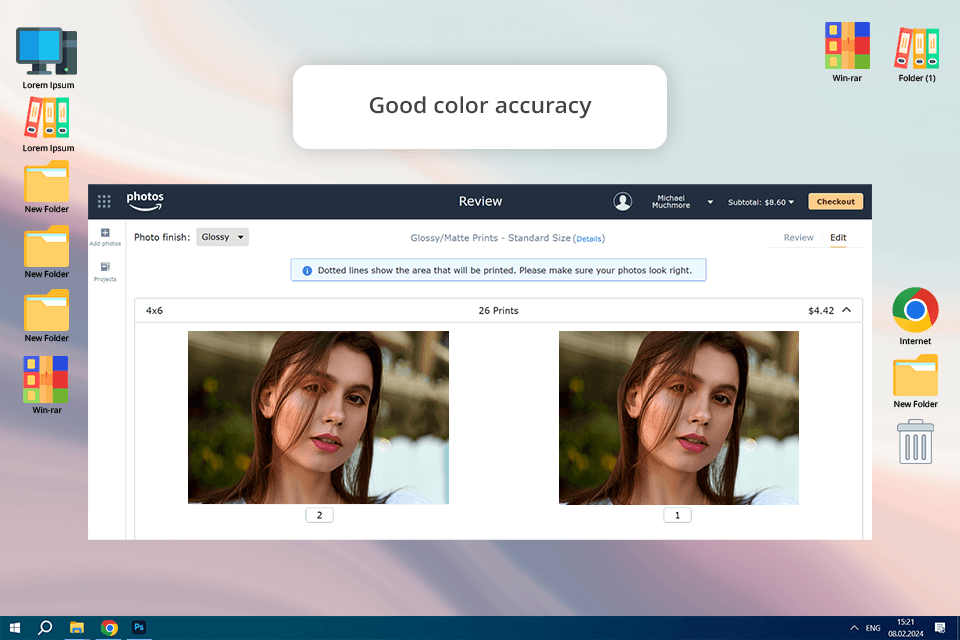Click the 26 Prints label
Image resolution: width=960 pixels, height=640 pixels.
point(498,311)
